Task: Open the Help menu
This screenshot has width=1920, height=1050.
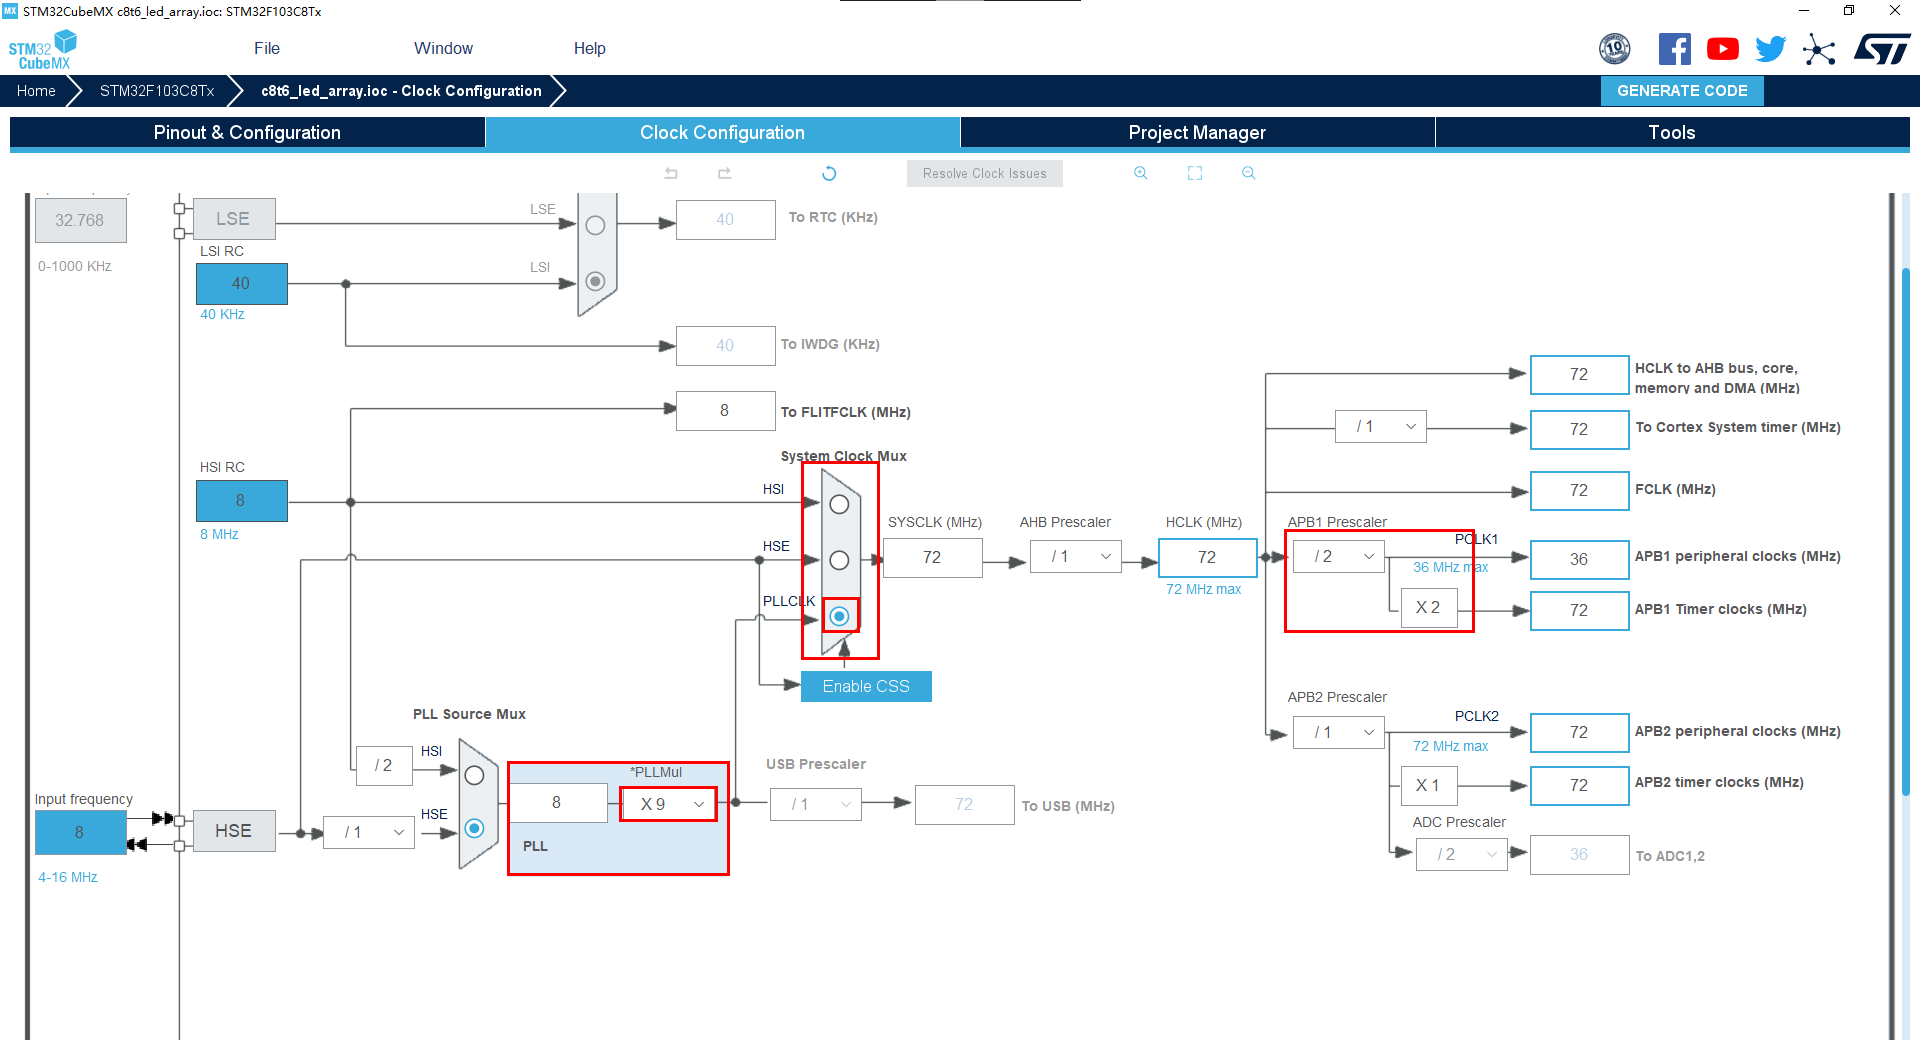Action: pos(590,48)
